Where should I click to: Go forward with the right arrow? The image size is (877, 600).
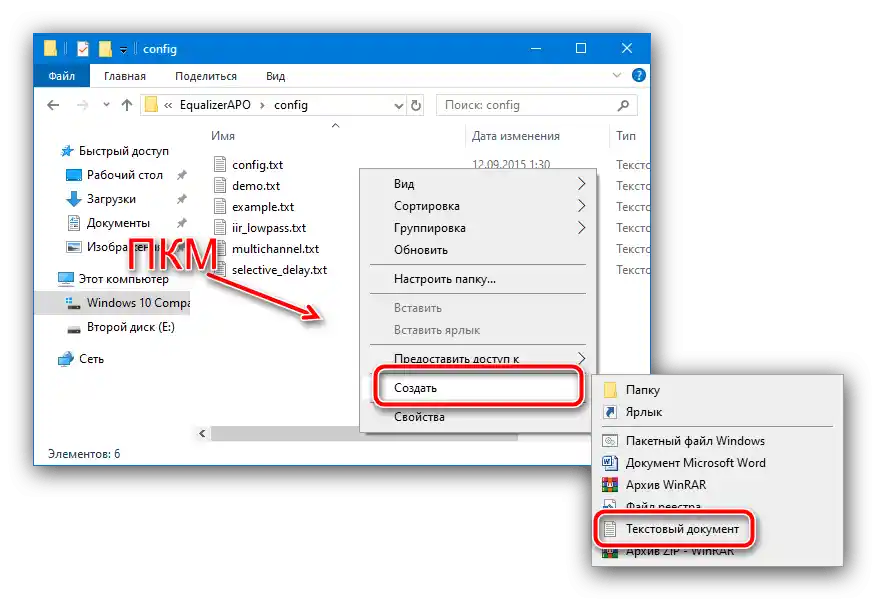tap(82, 105)
